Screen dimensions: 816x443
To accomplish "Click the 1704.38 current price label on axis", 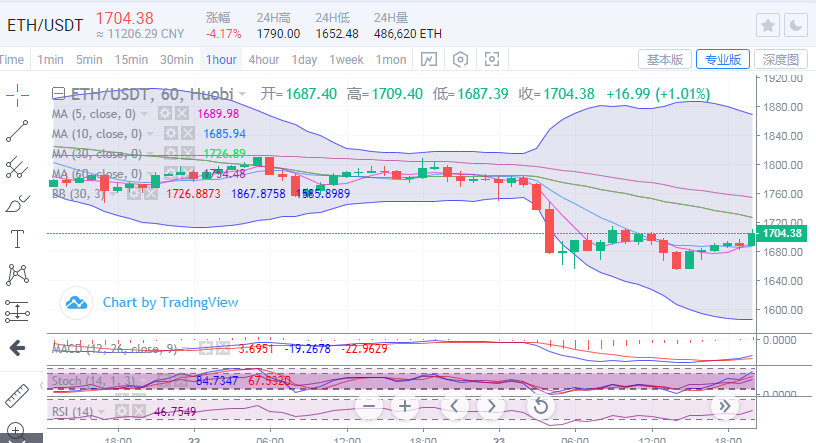I will (x=781, y=233).
